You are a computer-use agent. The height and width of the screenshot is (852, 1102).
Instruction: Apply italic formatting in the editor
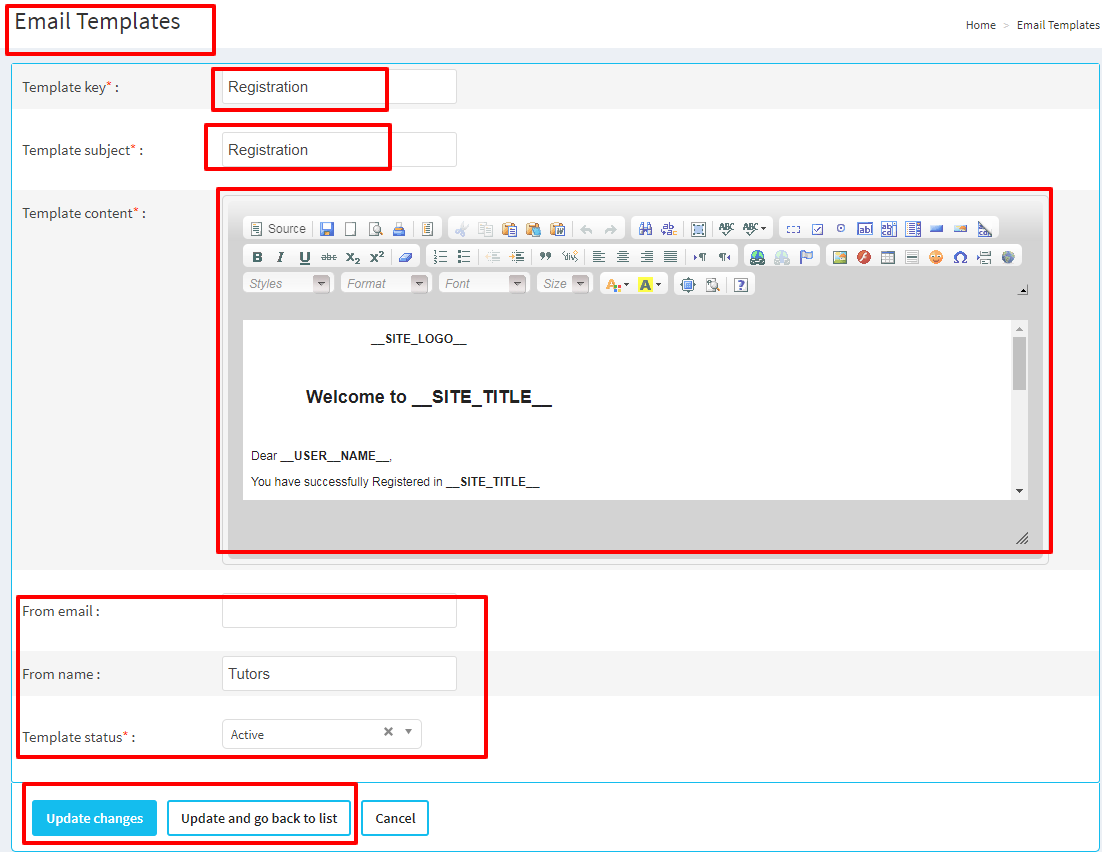[x=281, y=257]
